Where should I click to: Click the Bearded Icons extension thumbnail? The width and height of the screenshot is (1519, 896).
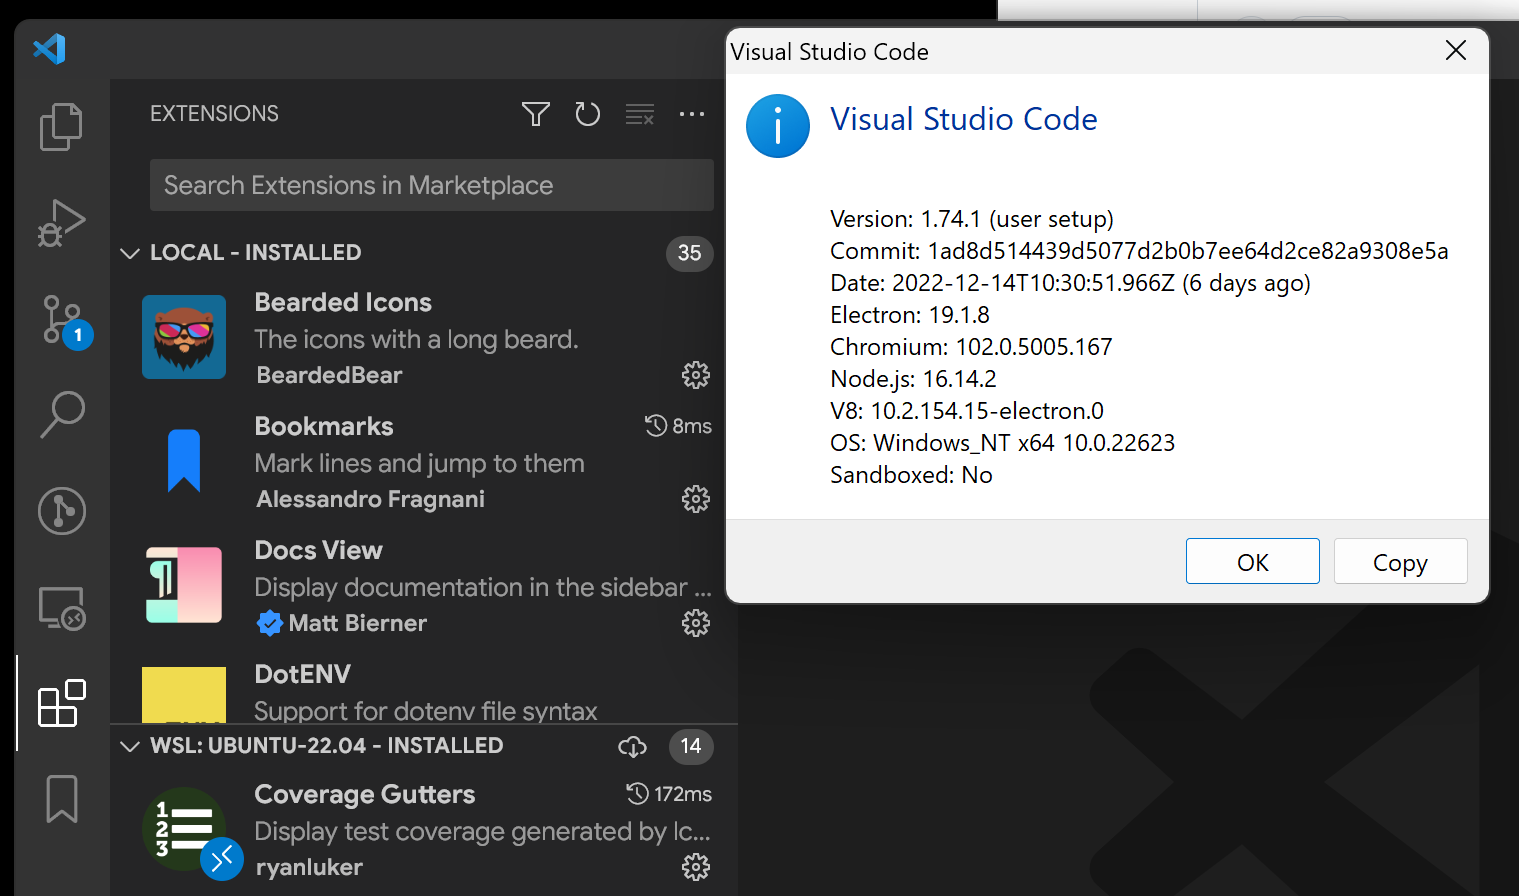coord(184,337)
